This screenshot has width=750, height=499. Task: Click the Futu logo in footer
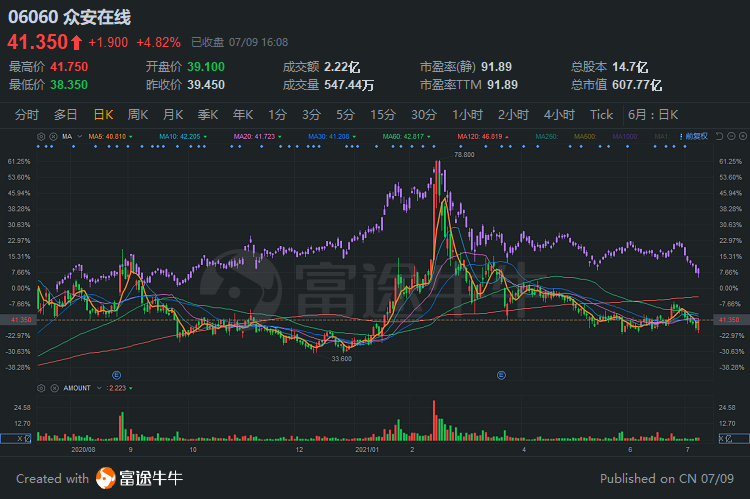tap(106, 478)
